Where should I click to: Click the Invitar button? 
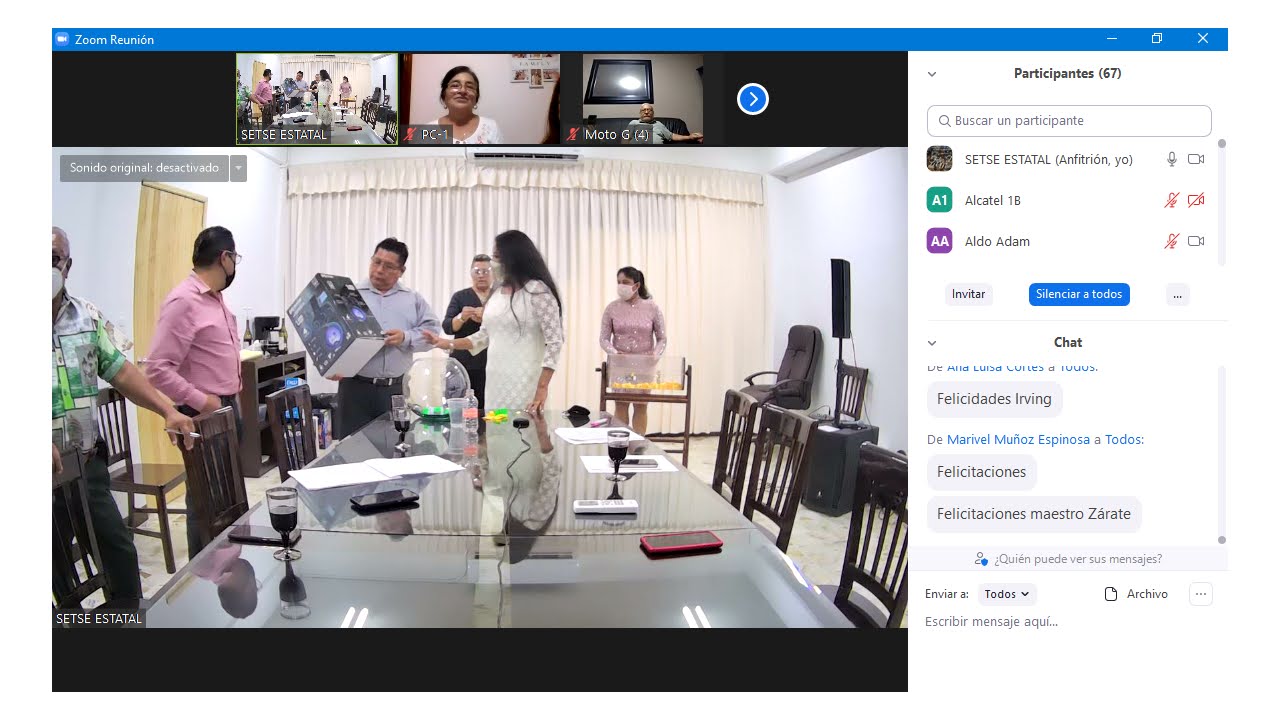(968, 294)
